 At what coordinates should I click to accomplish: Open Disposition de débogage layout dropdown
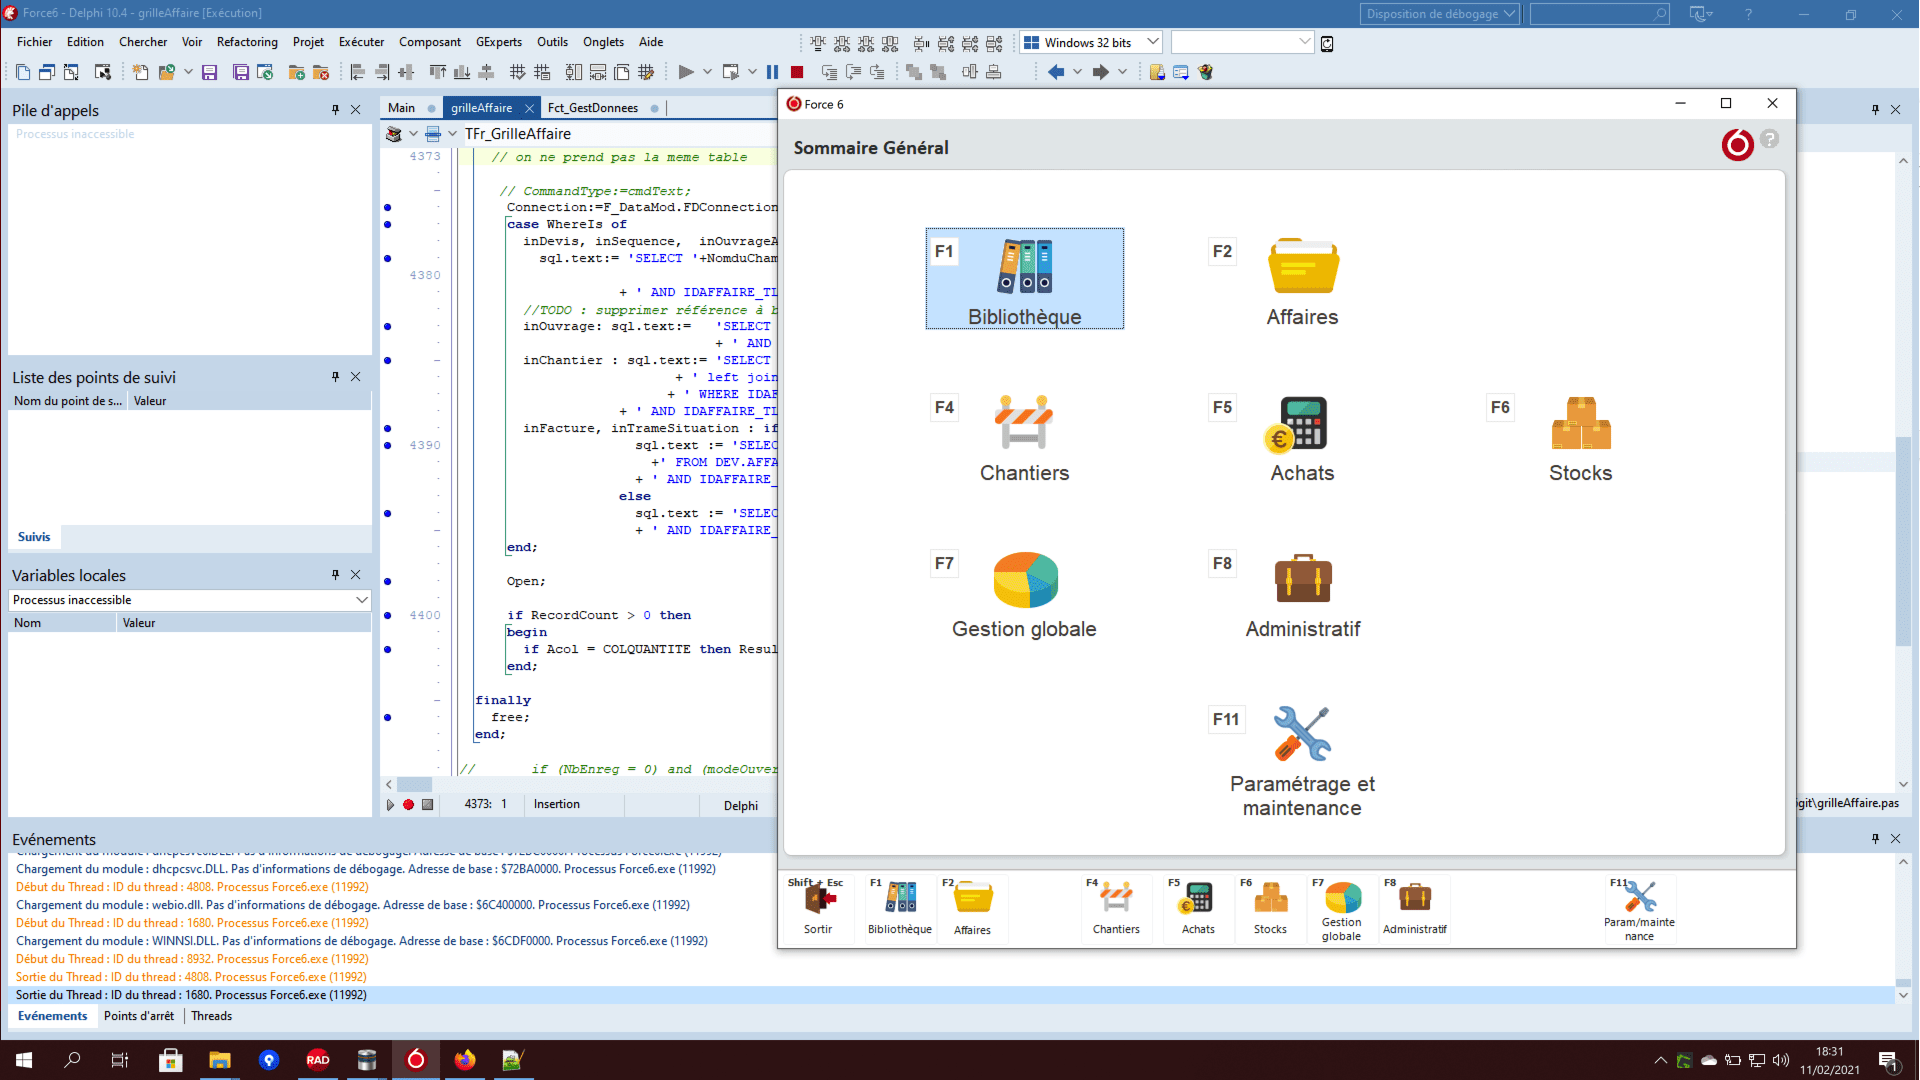(1440, 14)
